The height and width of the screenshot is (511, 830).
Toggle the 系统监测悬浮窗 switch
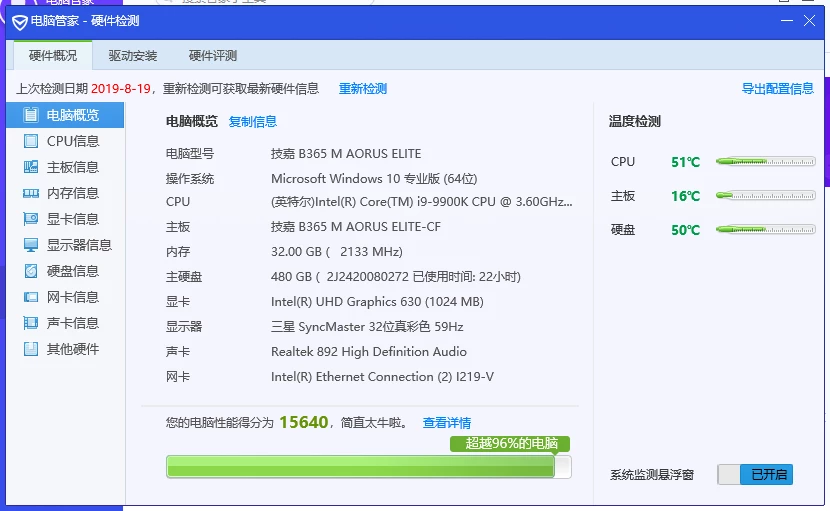point(755,474)
